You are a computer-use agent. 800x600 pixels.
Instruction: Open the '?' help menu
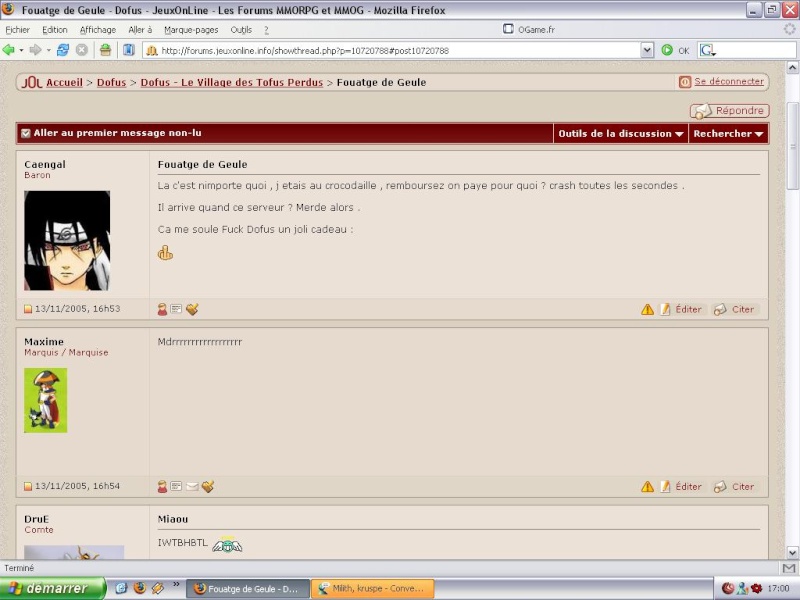click(x=266, y=30)
